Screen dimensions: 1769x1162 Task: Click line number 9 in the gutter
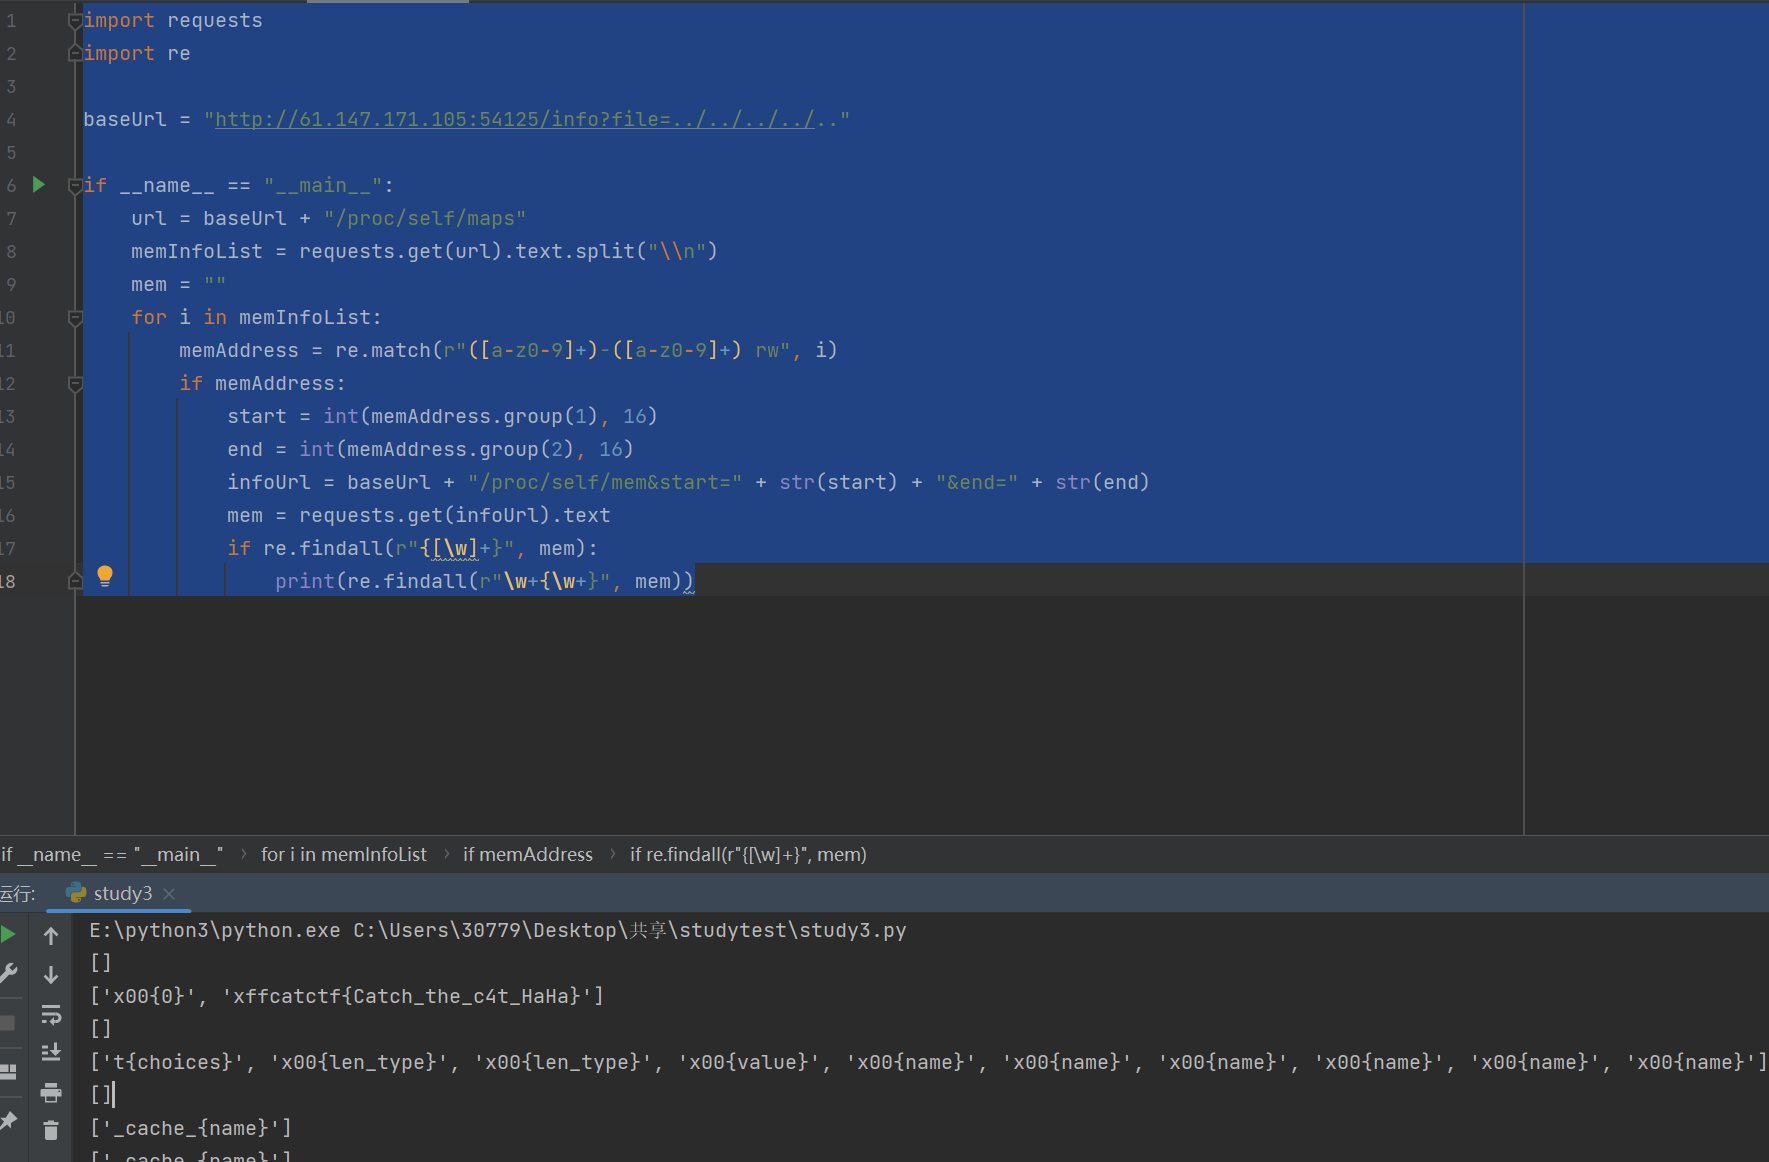pos(10,284)
